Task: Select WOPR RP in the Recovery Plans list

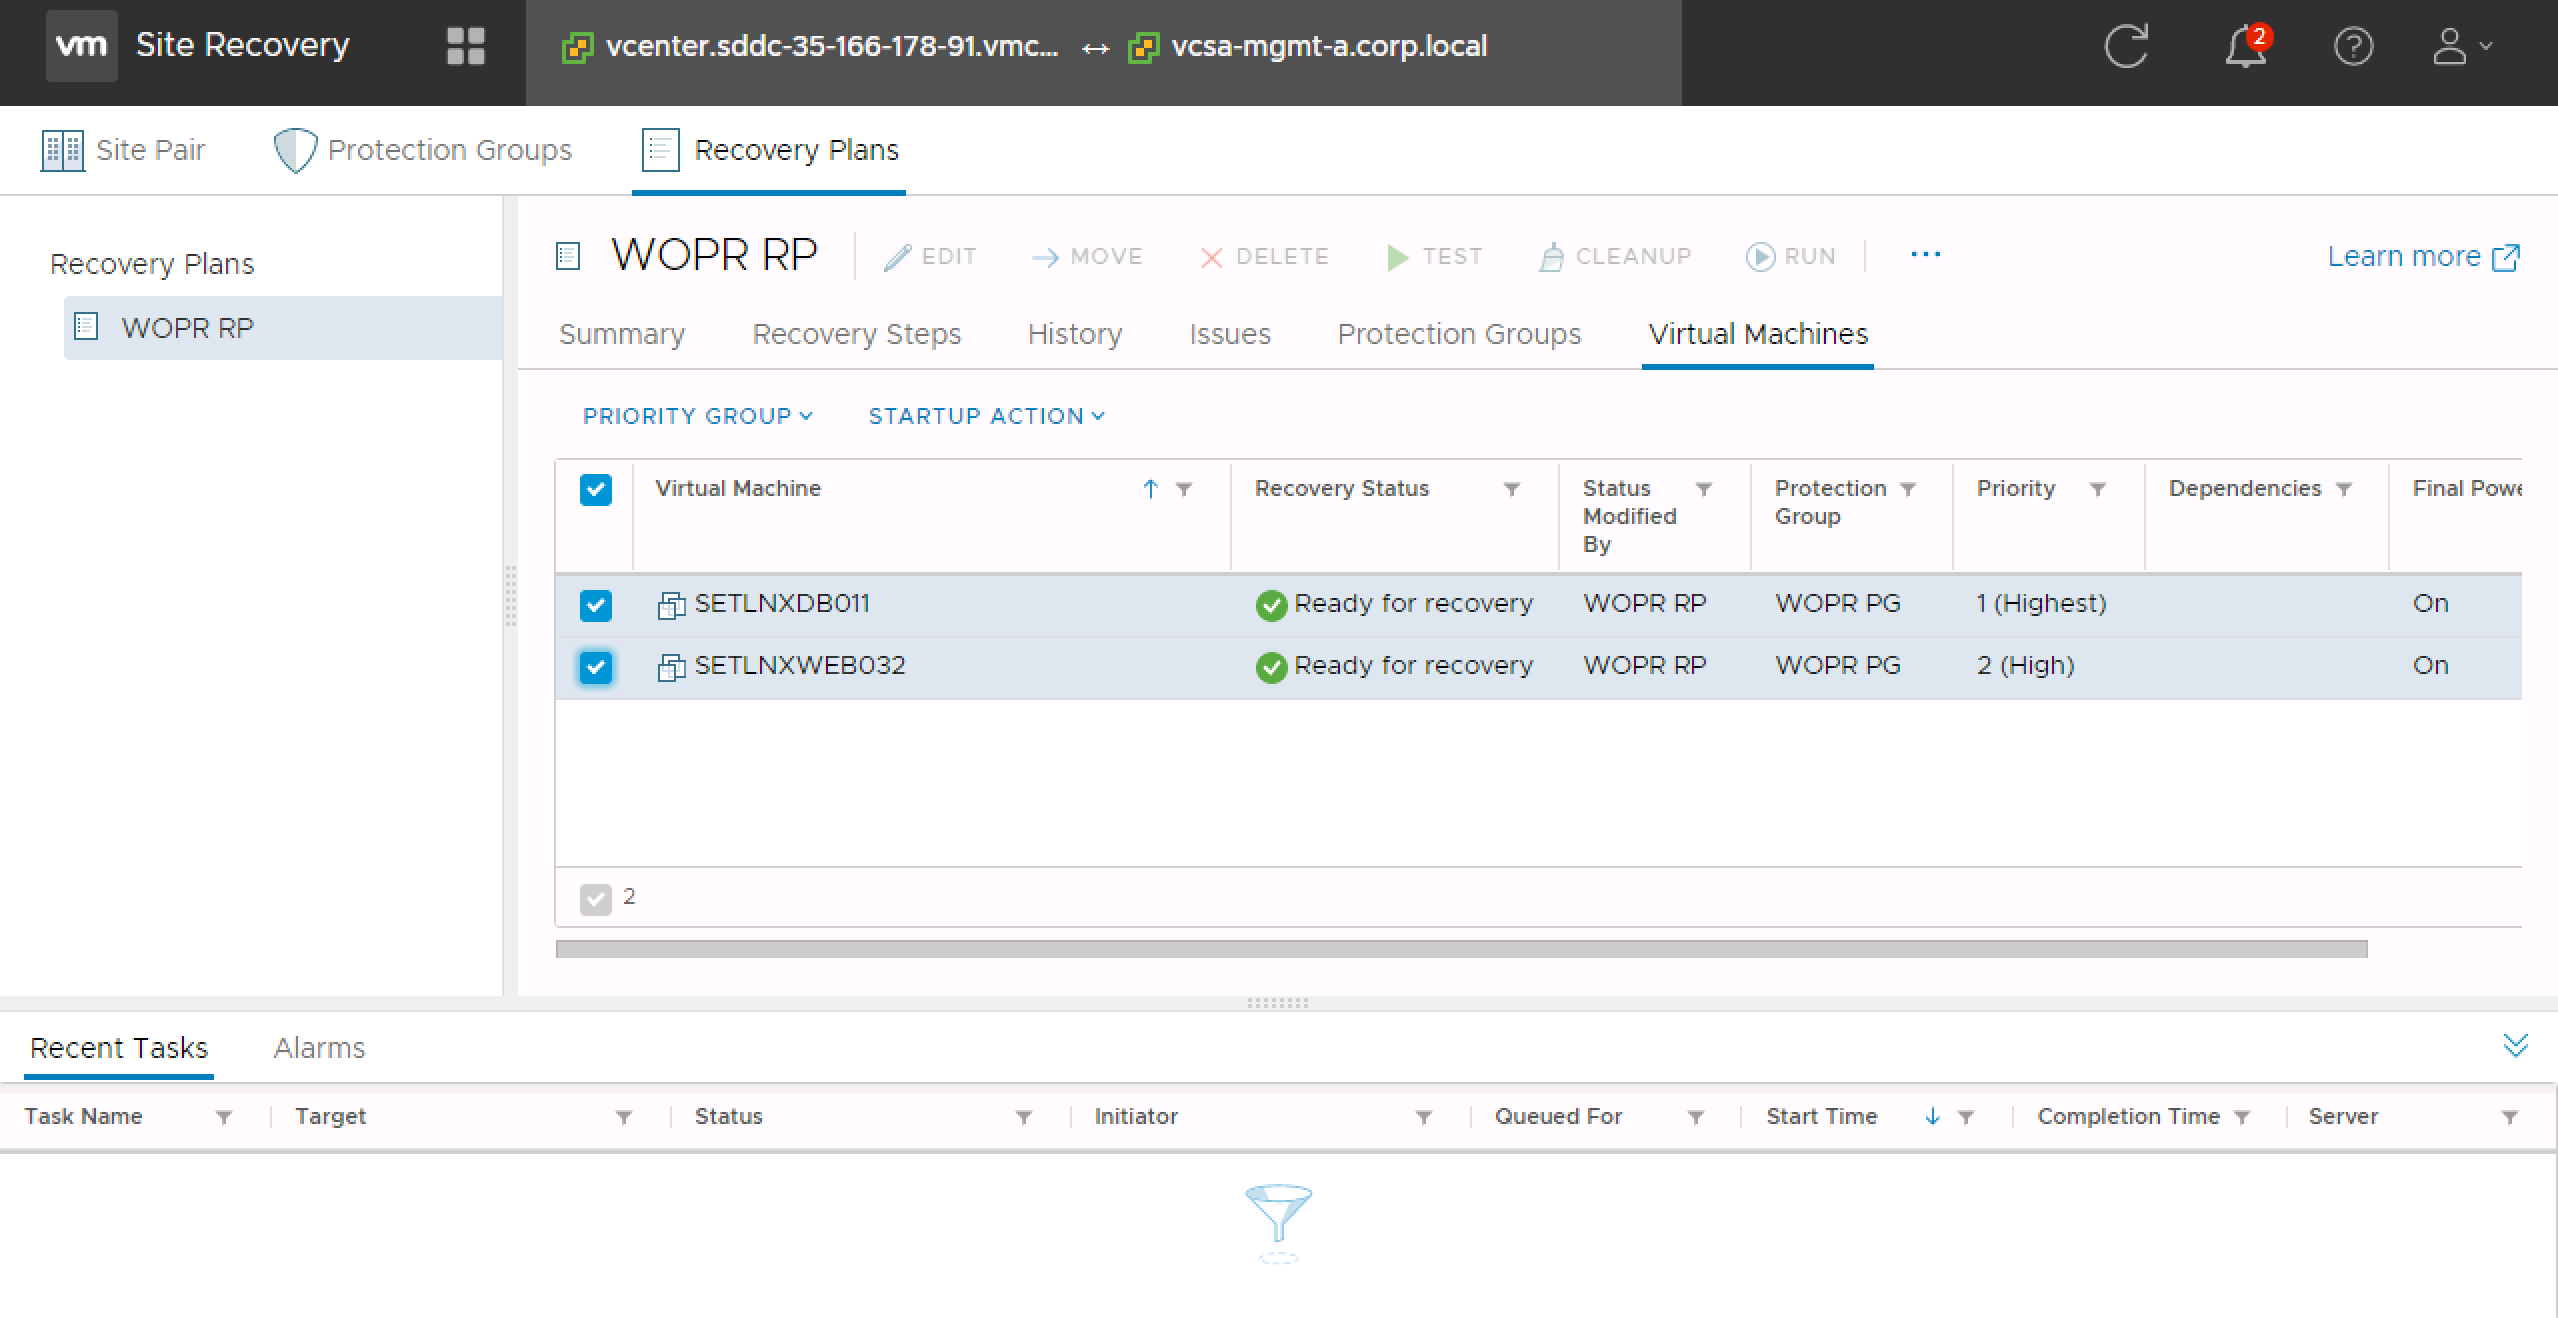Action: pyautogui.click(x=283, y=328)
